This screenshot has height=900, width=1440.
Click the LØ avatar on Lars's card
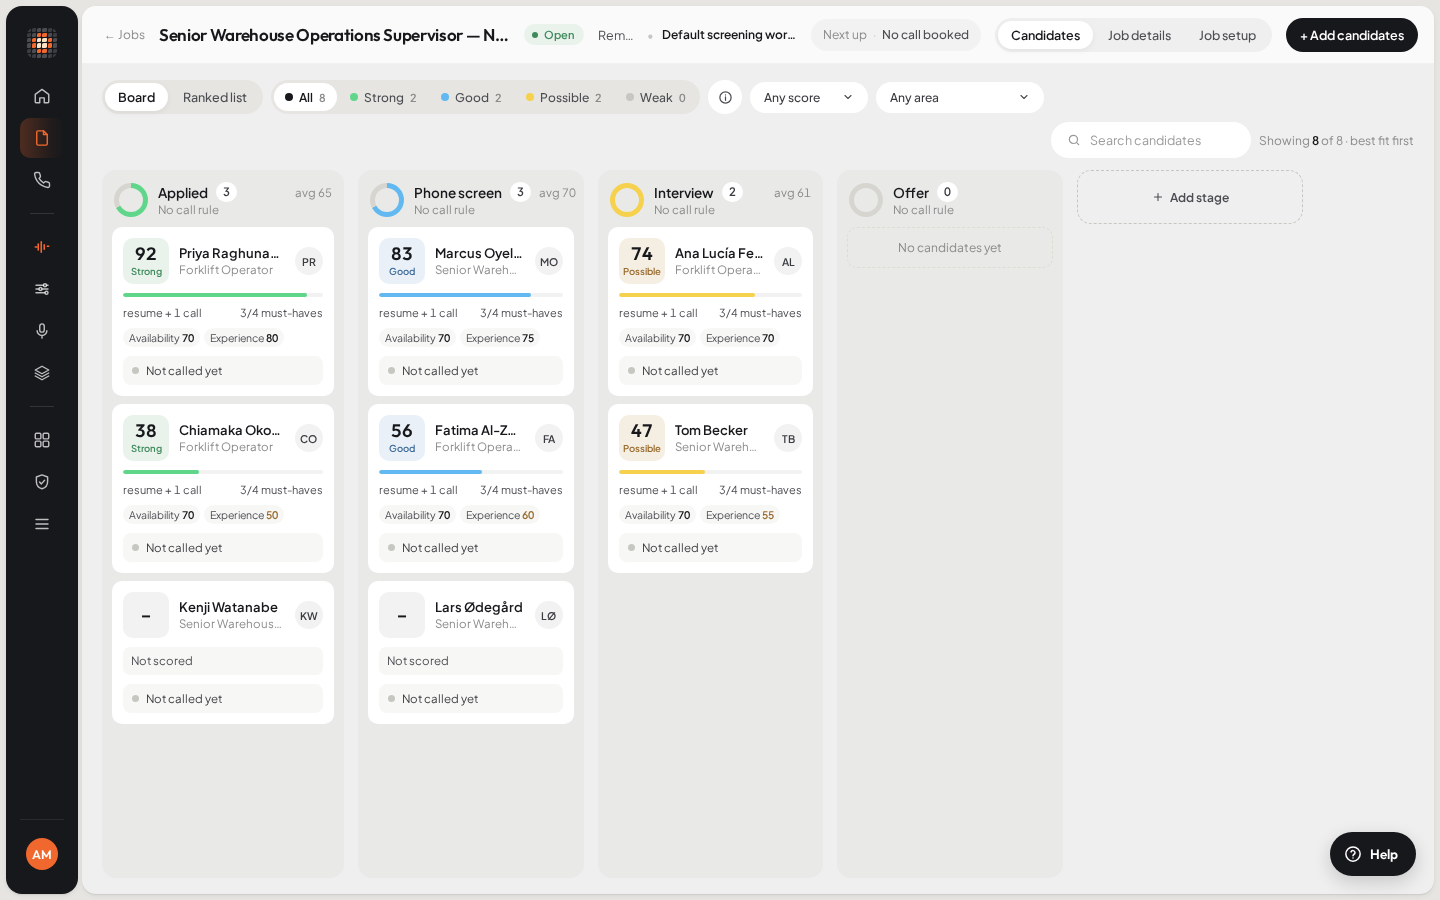click(549, 616)
